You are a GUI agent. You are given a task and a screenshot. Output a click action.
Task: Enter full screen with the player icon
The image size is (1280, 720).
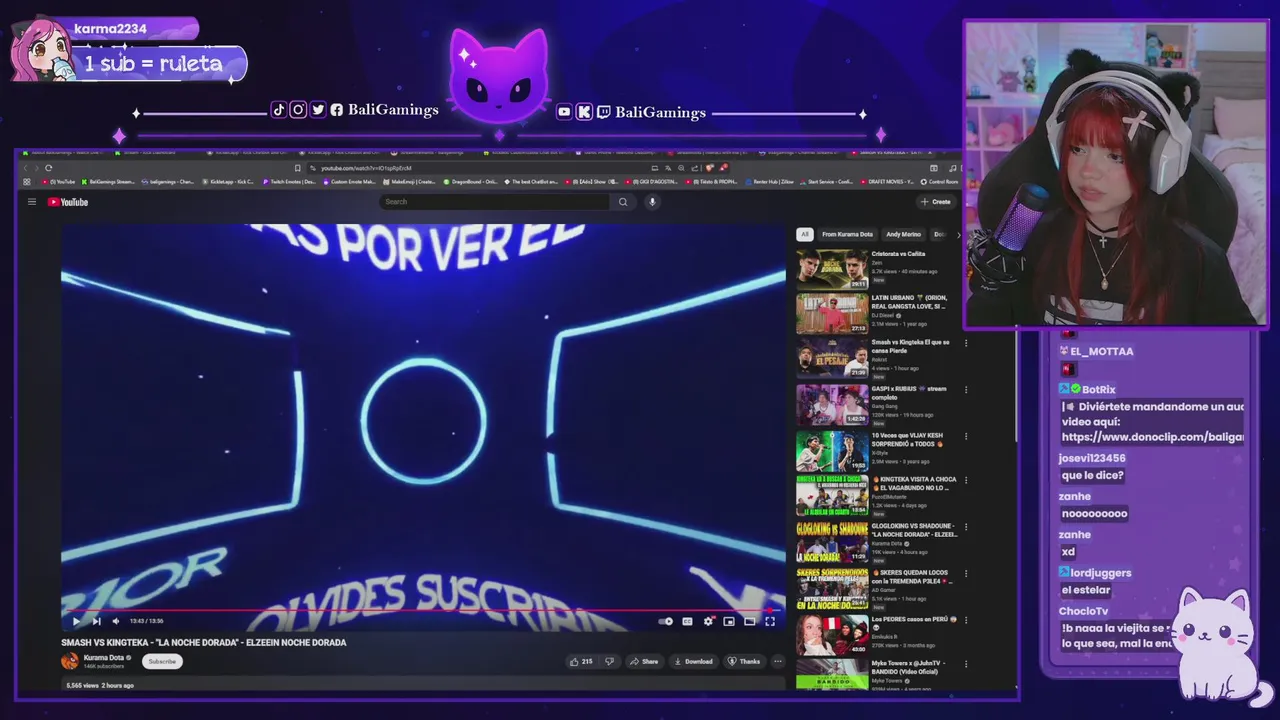(x=770, y=621)
